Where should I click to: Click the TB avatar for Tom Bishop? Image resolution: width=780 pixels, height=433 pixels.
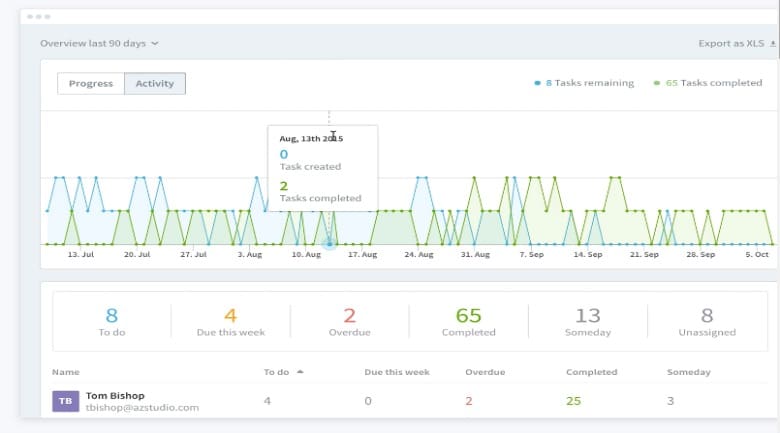point(64,401)
